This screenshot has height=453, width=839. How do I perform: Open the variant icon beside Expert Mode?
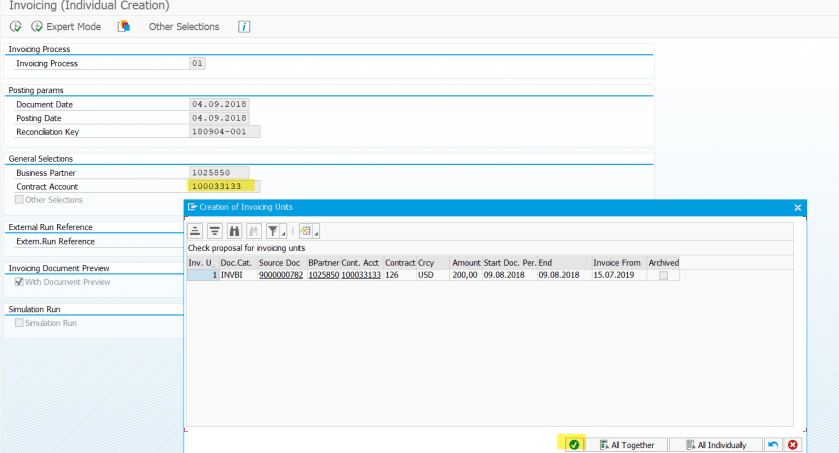(124, 26)
